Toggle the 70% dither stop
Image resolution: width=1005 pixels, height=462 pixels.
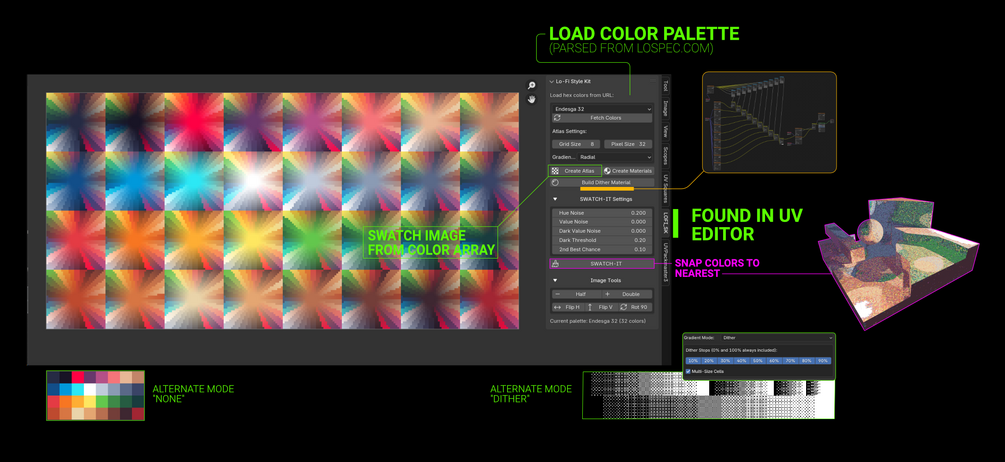pos(791,361)
